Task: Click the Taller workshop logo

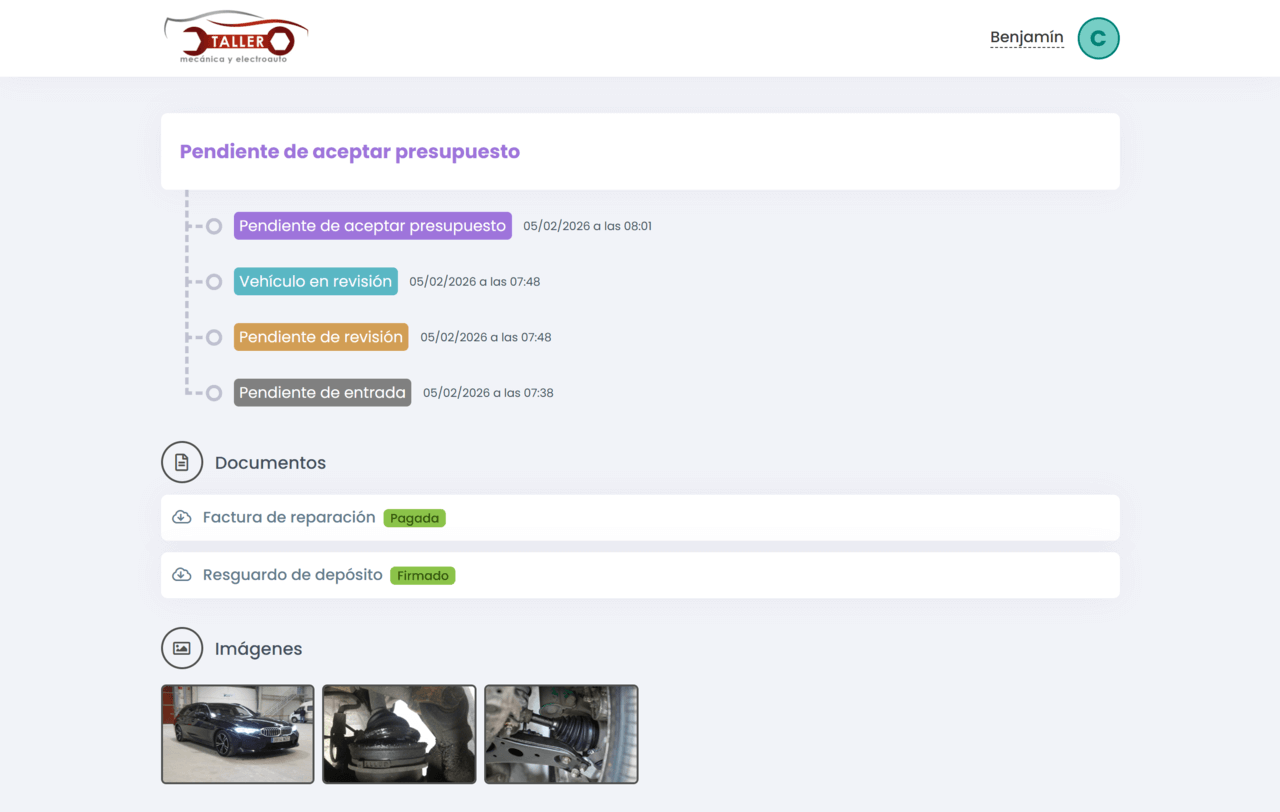Action: click(236, 37)
